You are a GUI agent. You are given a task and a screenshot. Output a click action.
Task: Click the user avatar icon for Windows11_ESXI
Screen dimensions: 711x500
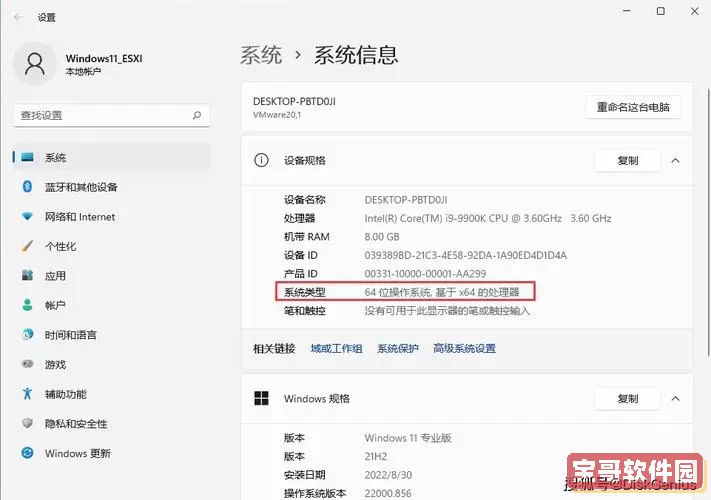click(34, 64)
